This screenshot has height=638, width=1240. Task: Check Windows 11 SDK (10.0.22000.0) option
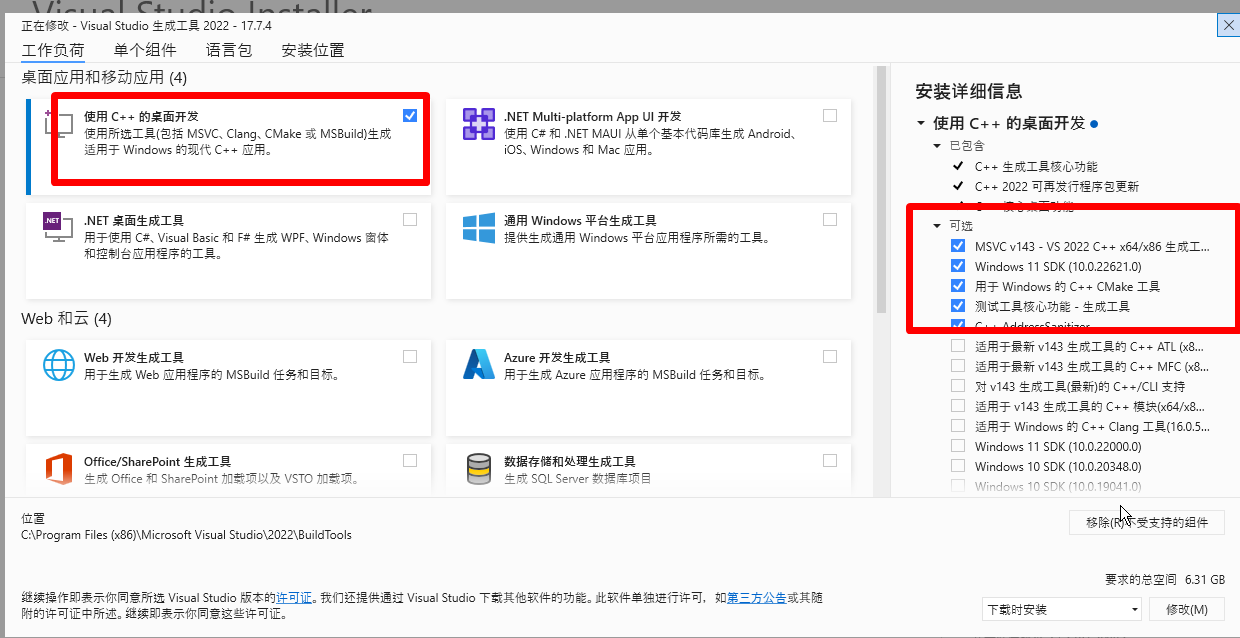pos(958,446)
